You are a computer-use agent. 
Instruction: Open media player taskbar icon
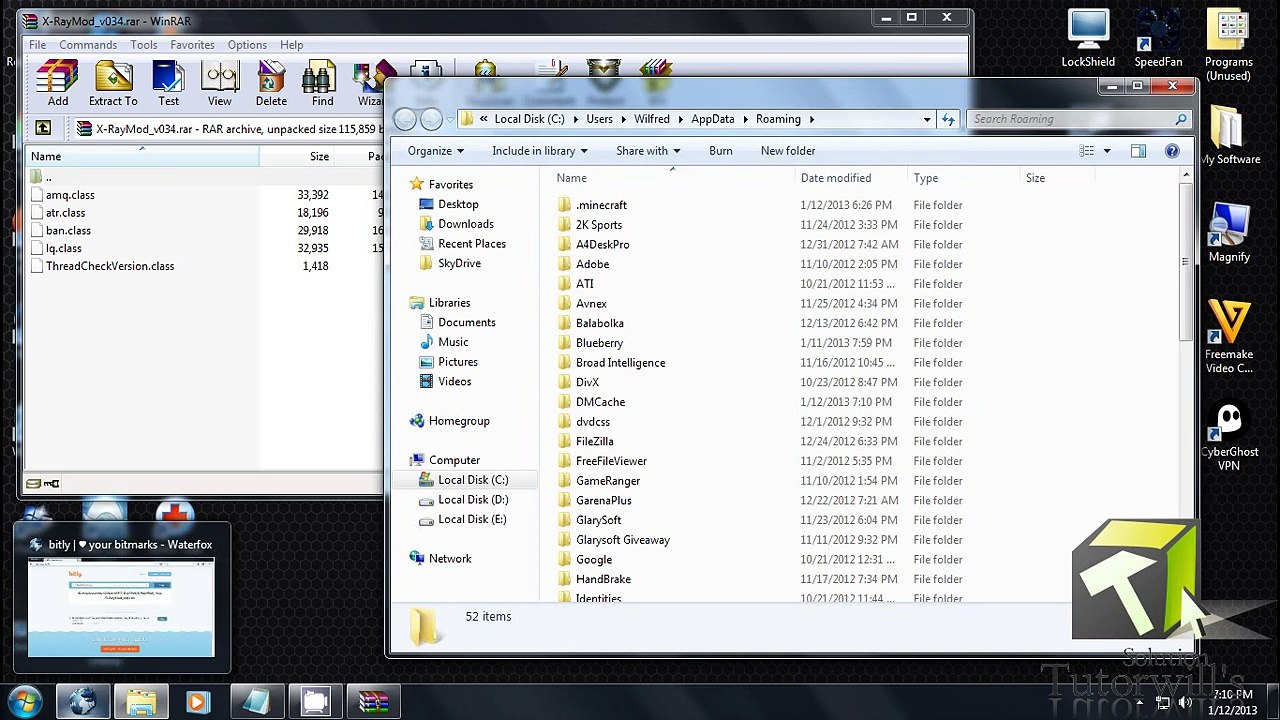[198, 702]
